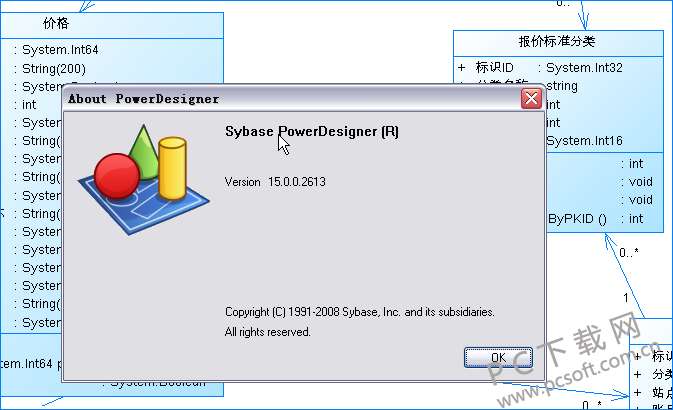Click the Copyright 1991-2008 Sybase line
Viewport: 673px width, 410px height.
(360, 312)
